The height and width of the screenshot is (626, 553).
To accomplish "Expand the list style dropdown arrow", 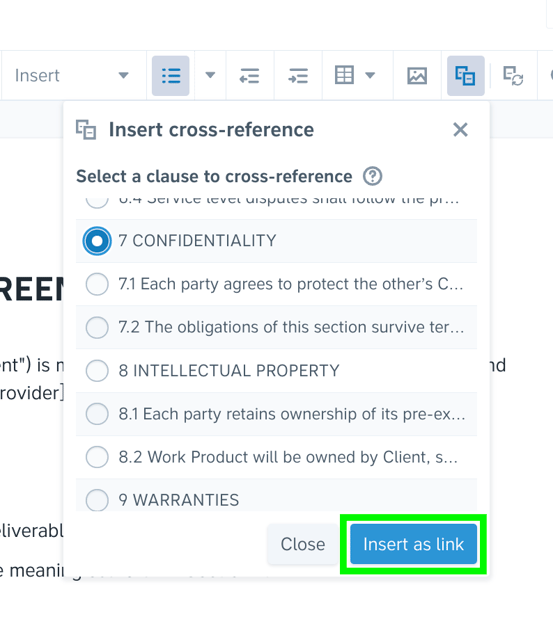I will (210, 75).
